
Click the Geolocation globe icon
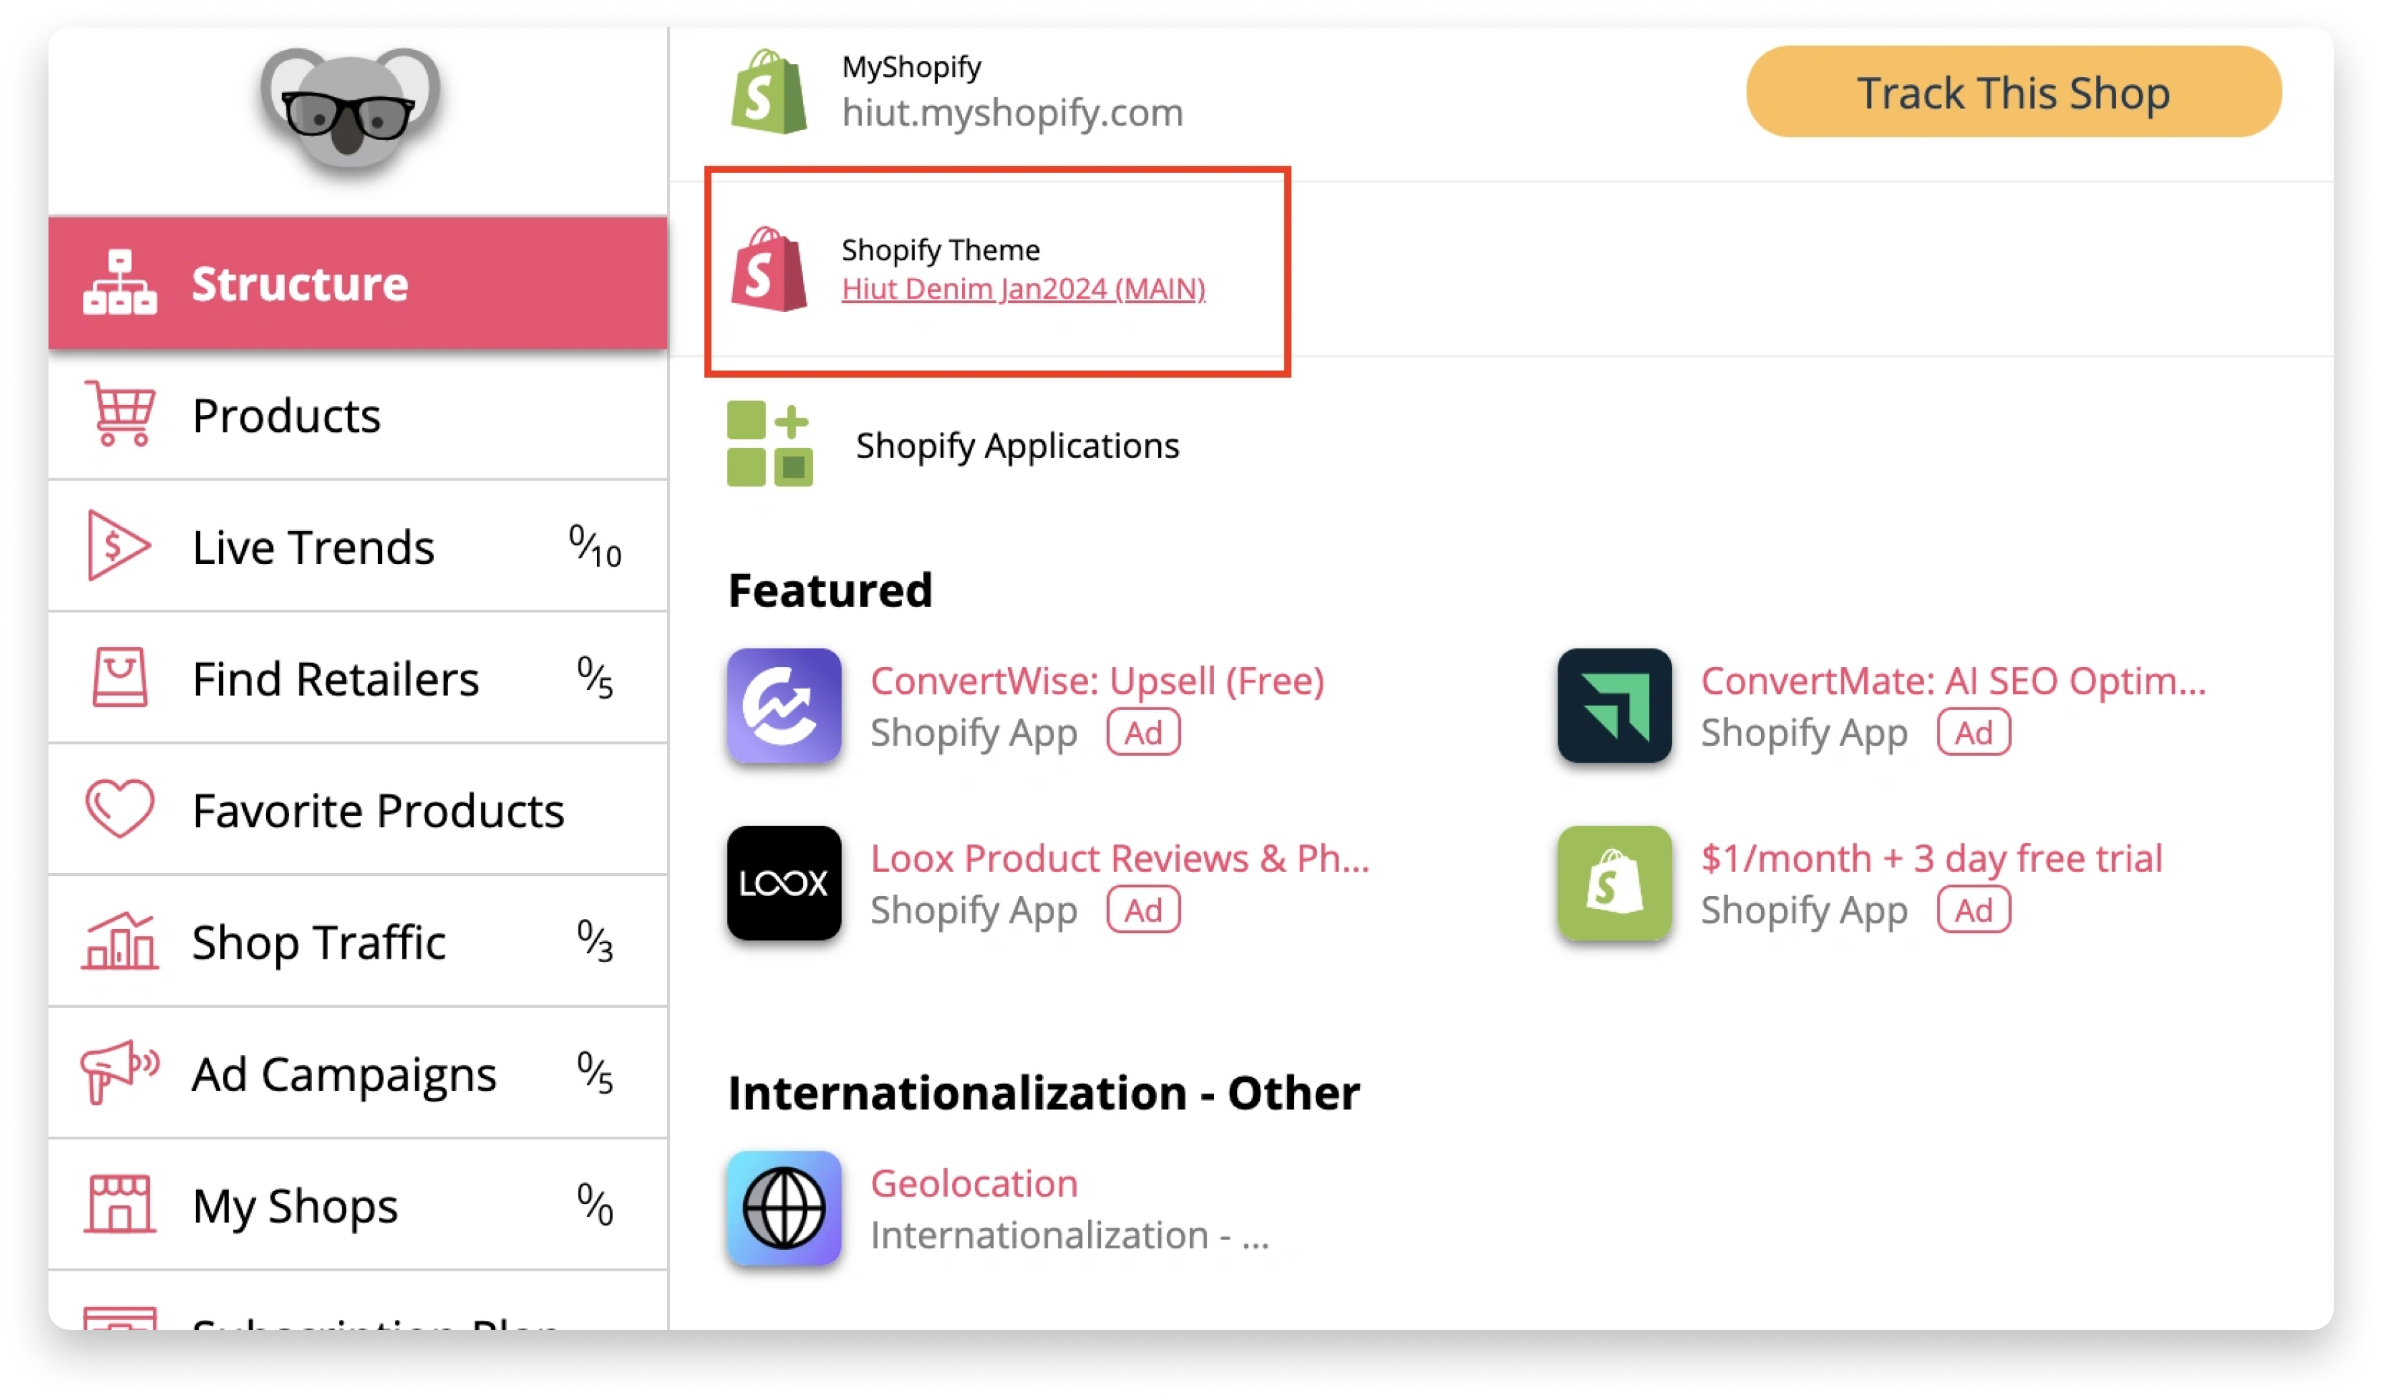784,1208
